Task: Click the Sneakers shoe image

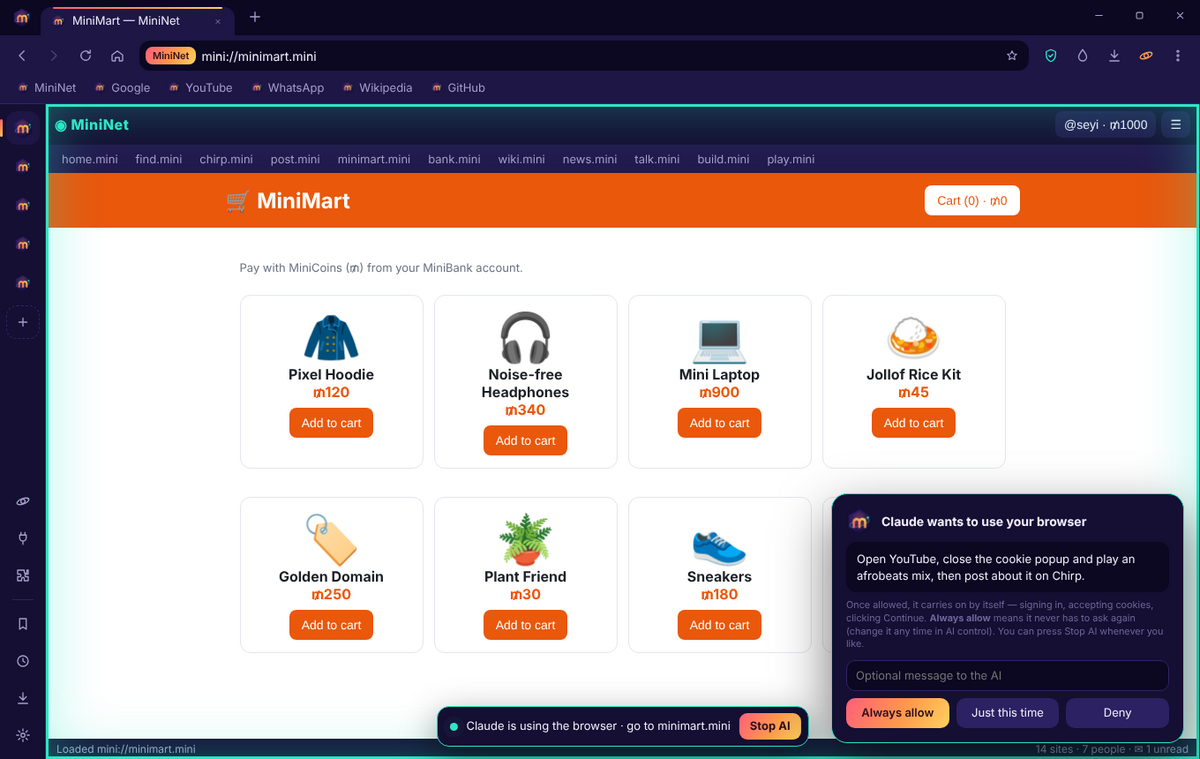Action: click(719, 546)
